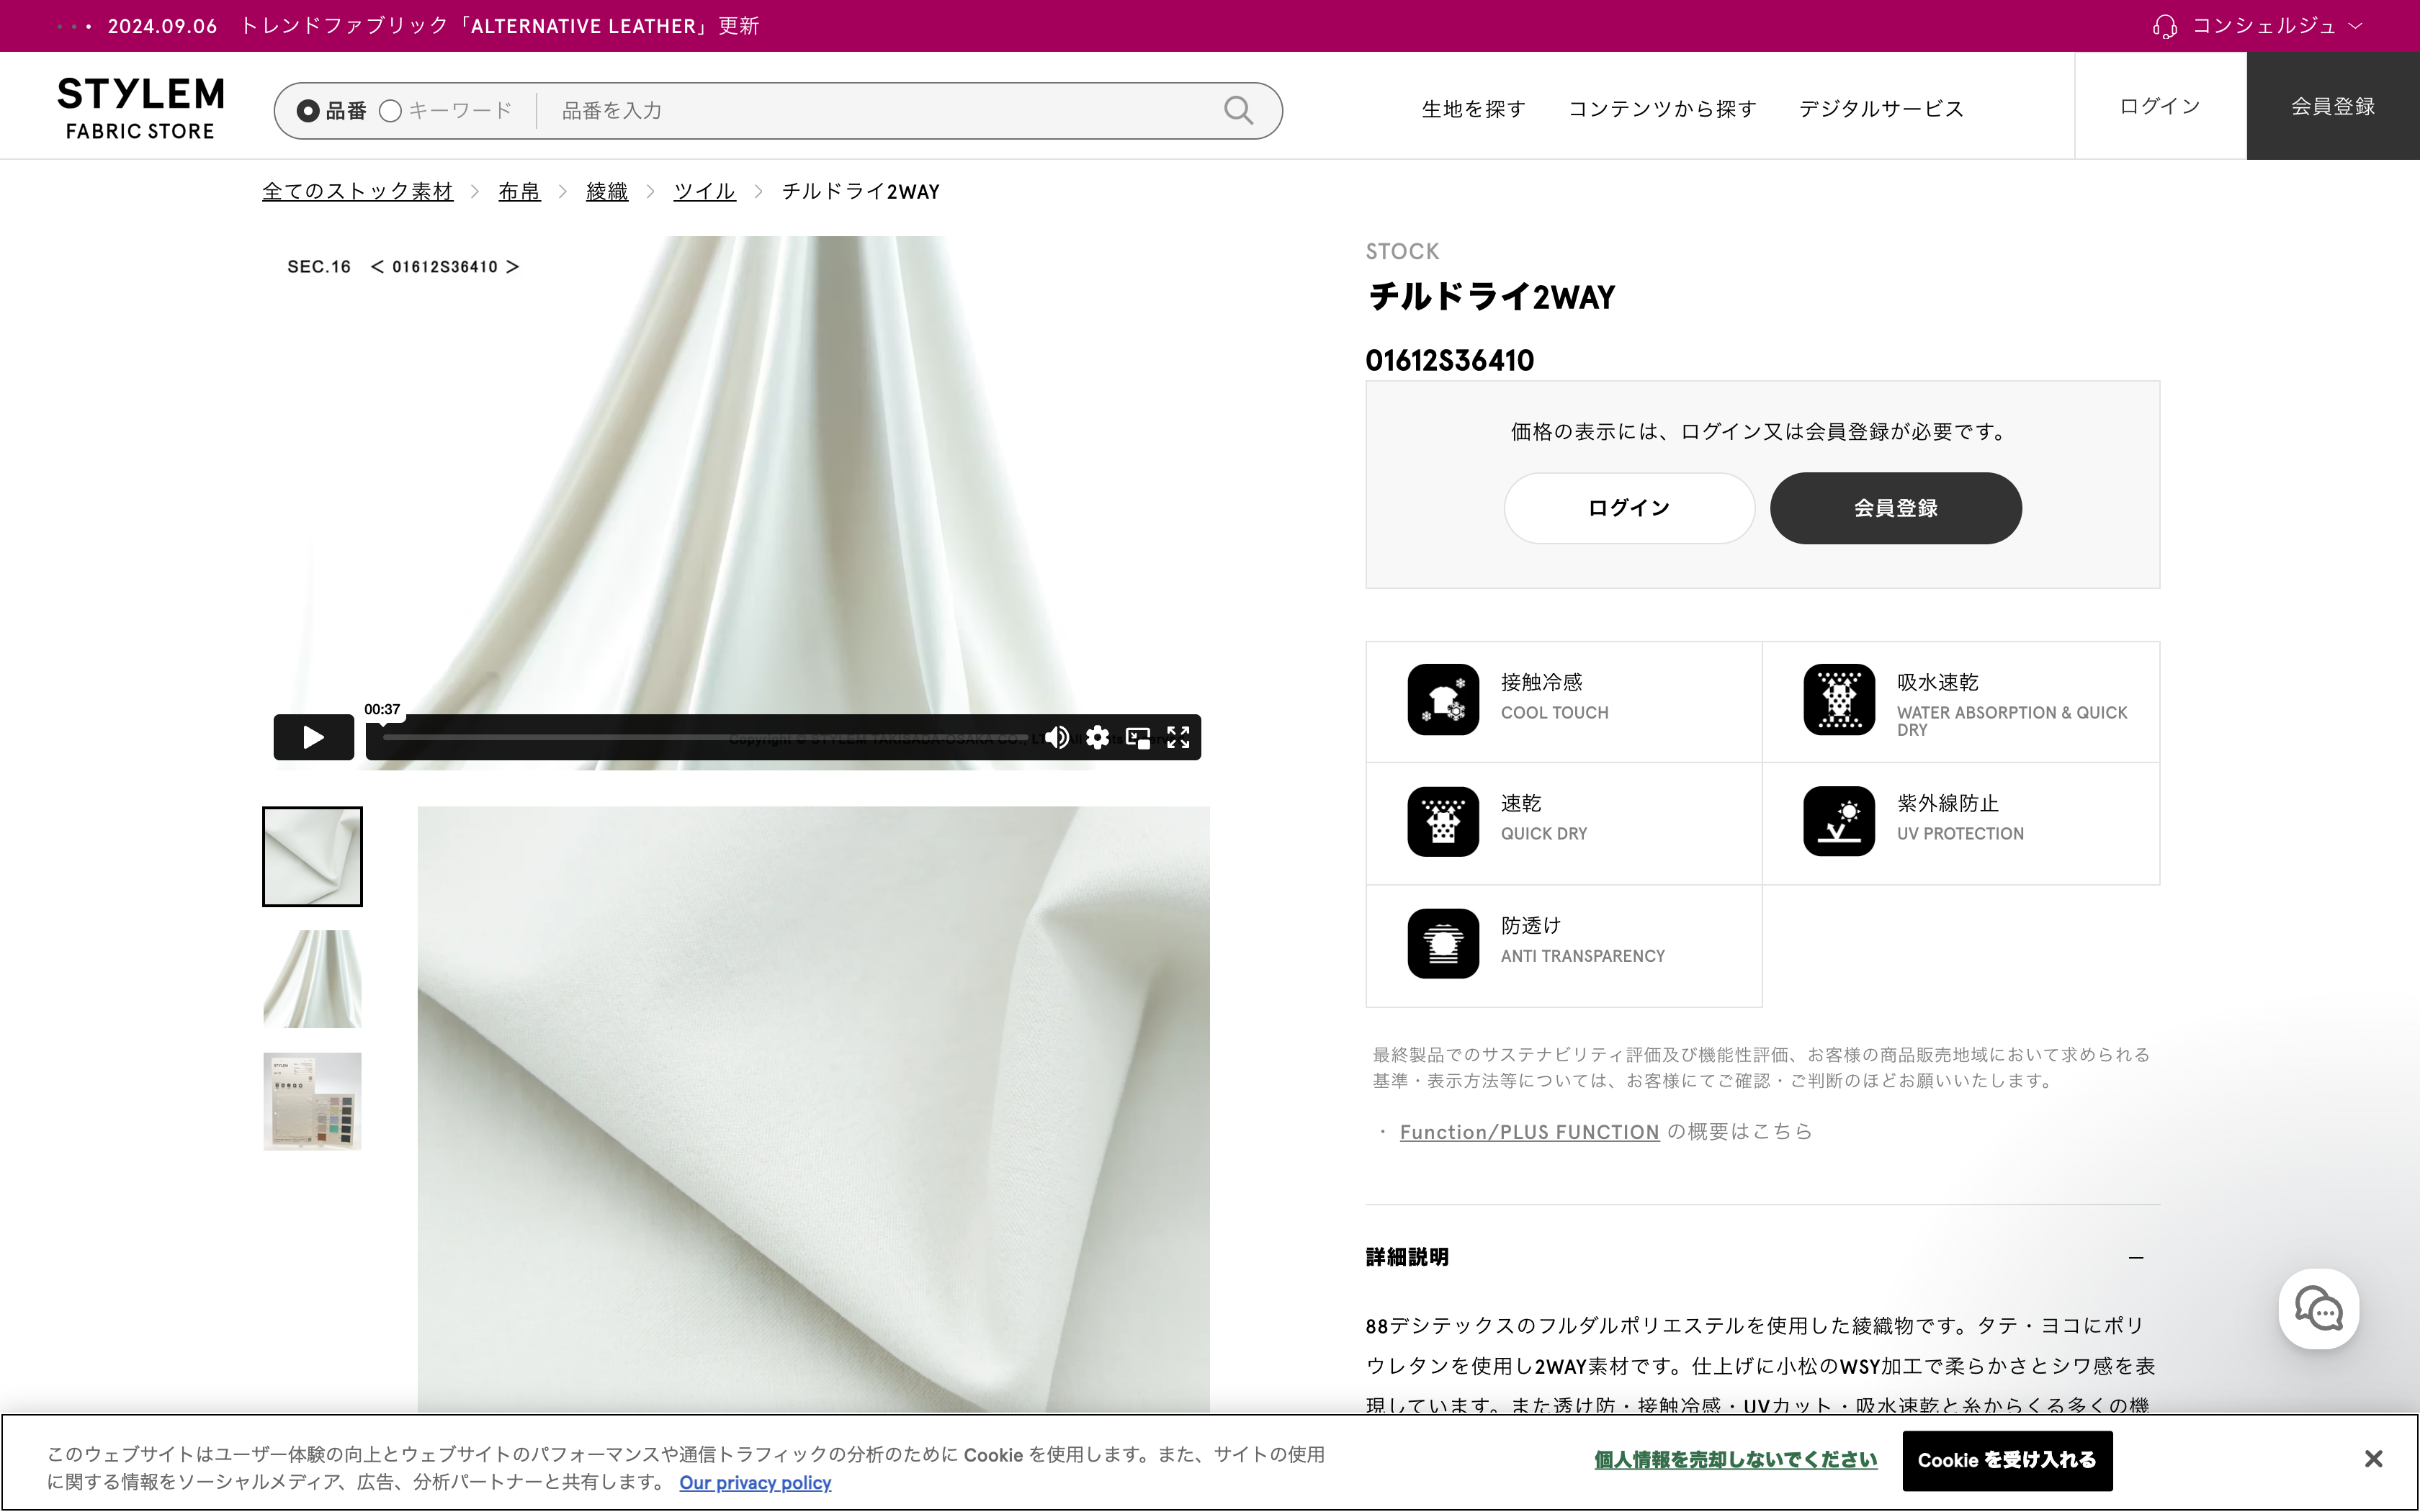This screenshot has width=2420, height=1512.
Task: Click the UV PROTECTION feature icon
Action: click(x=1838, y=821)
